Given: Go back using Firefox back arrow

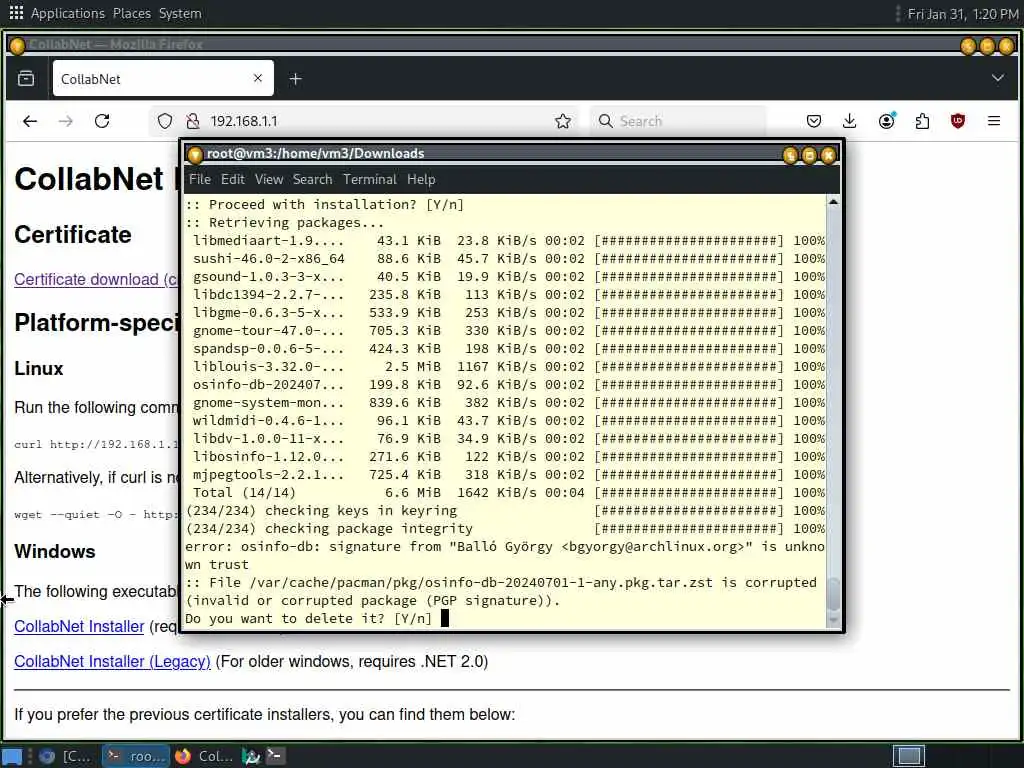Looking at the screenshot, I should (30, 121).
